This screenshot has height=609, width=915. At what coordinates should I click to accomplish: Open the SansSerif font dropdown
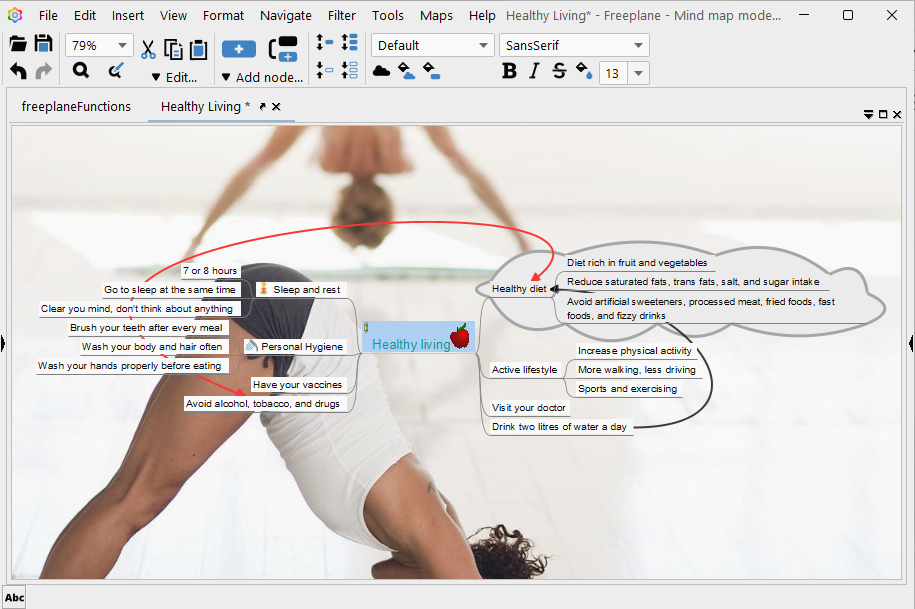pos(638,45)
